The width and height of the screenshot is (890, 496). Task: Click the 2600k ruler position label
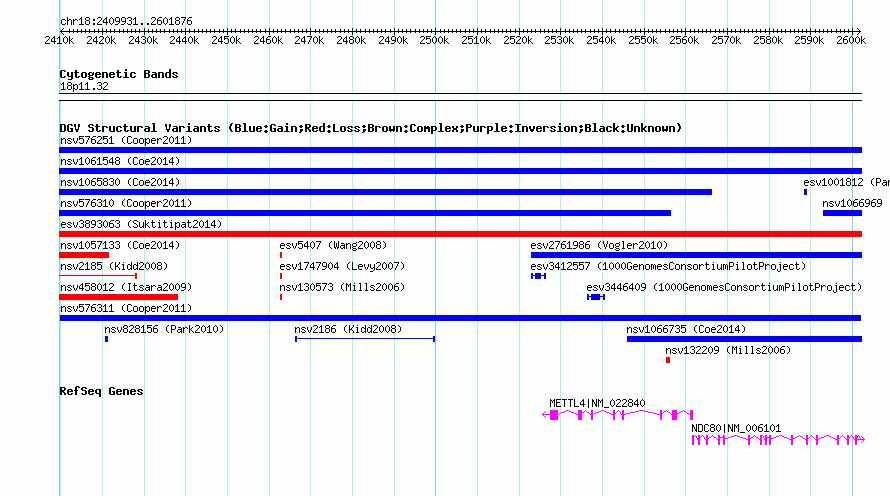click(851, 40)
